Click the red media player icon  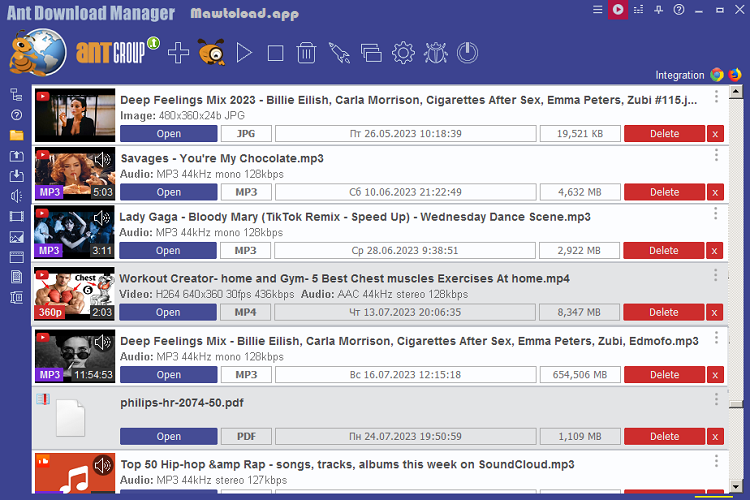(618, 10)
